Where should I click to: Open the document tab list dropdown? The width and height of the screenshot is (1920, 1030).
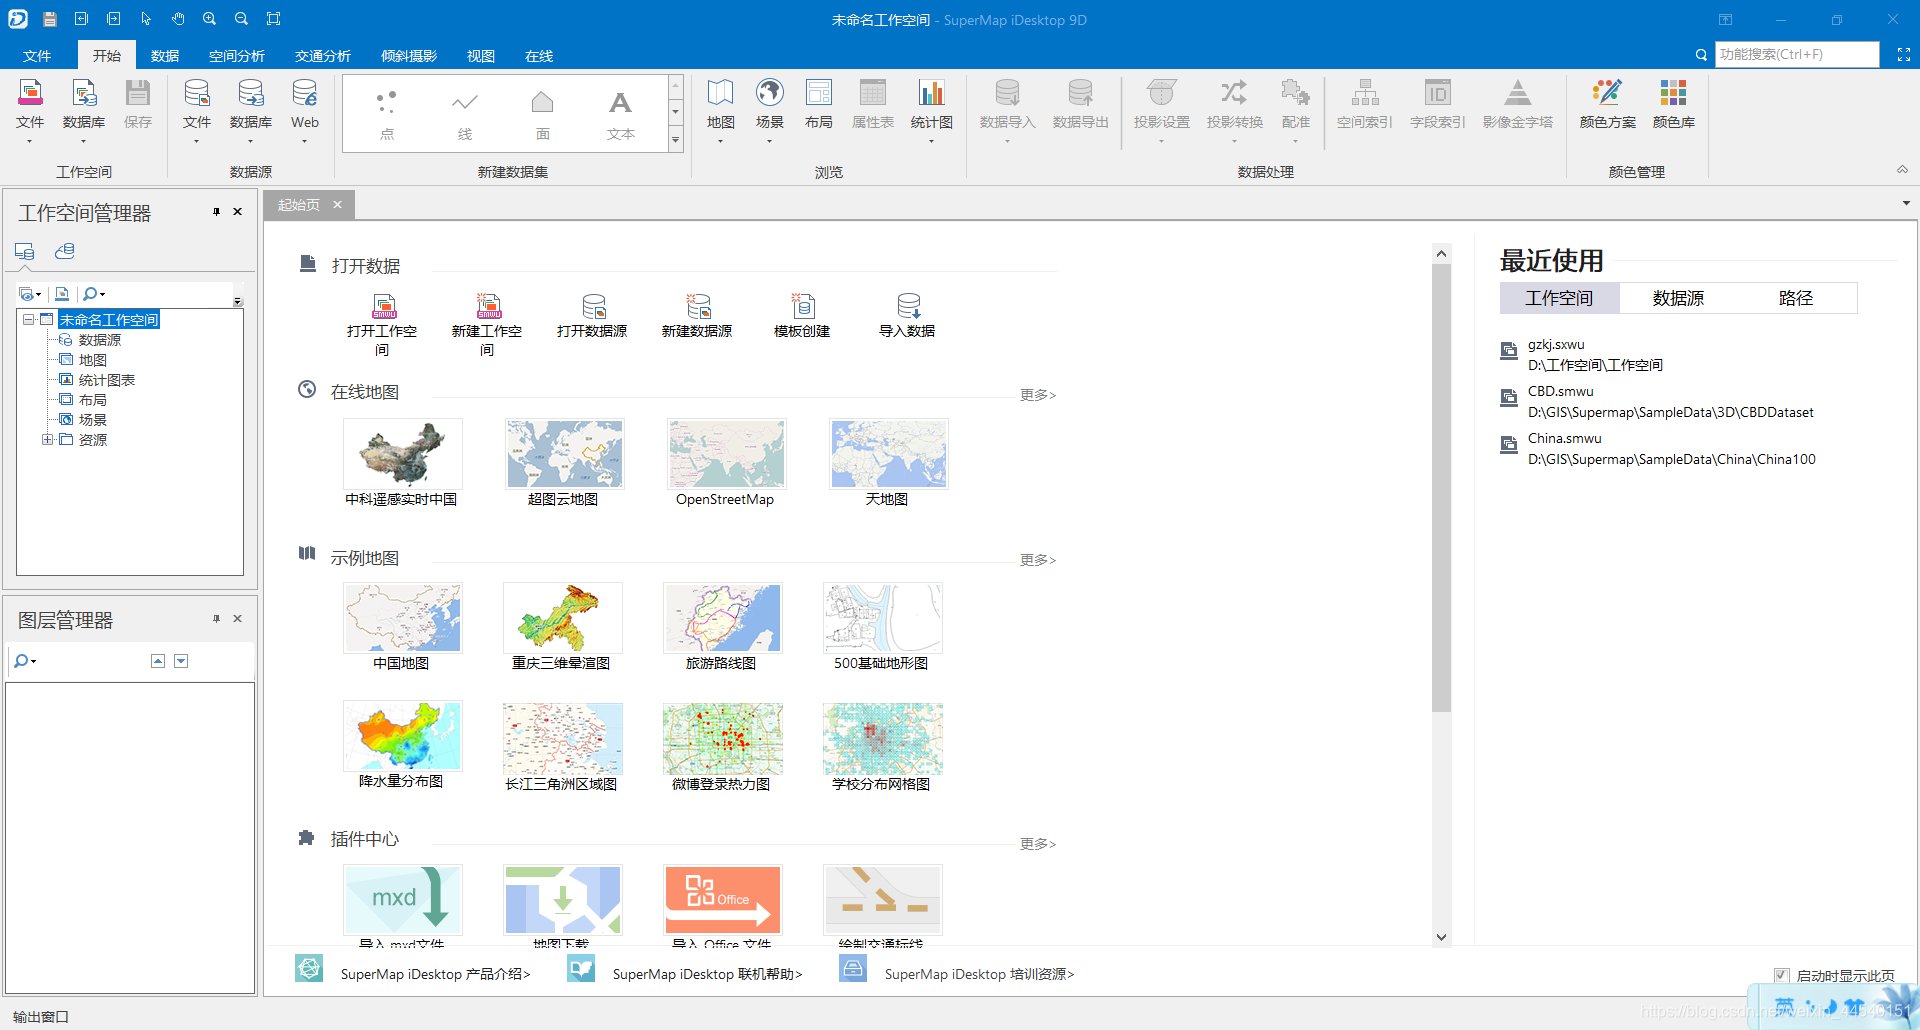[1906, 203]
